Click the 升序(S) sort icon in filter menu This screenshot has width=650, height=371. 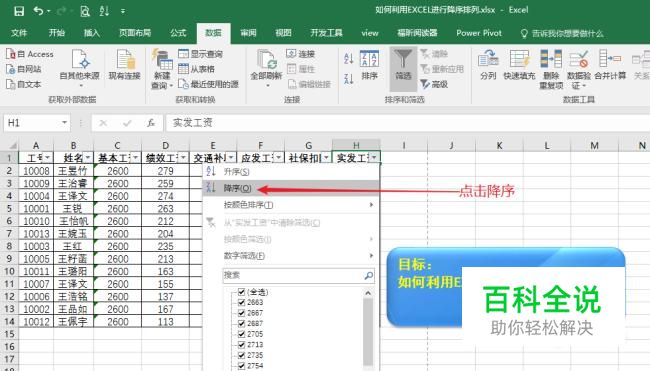click(211, 171)
